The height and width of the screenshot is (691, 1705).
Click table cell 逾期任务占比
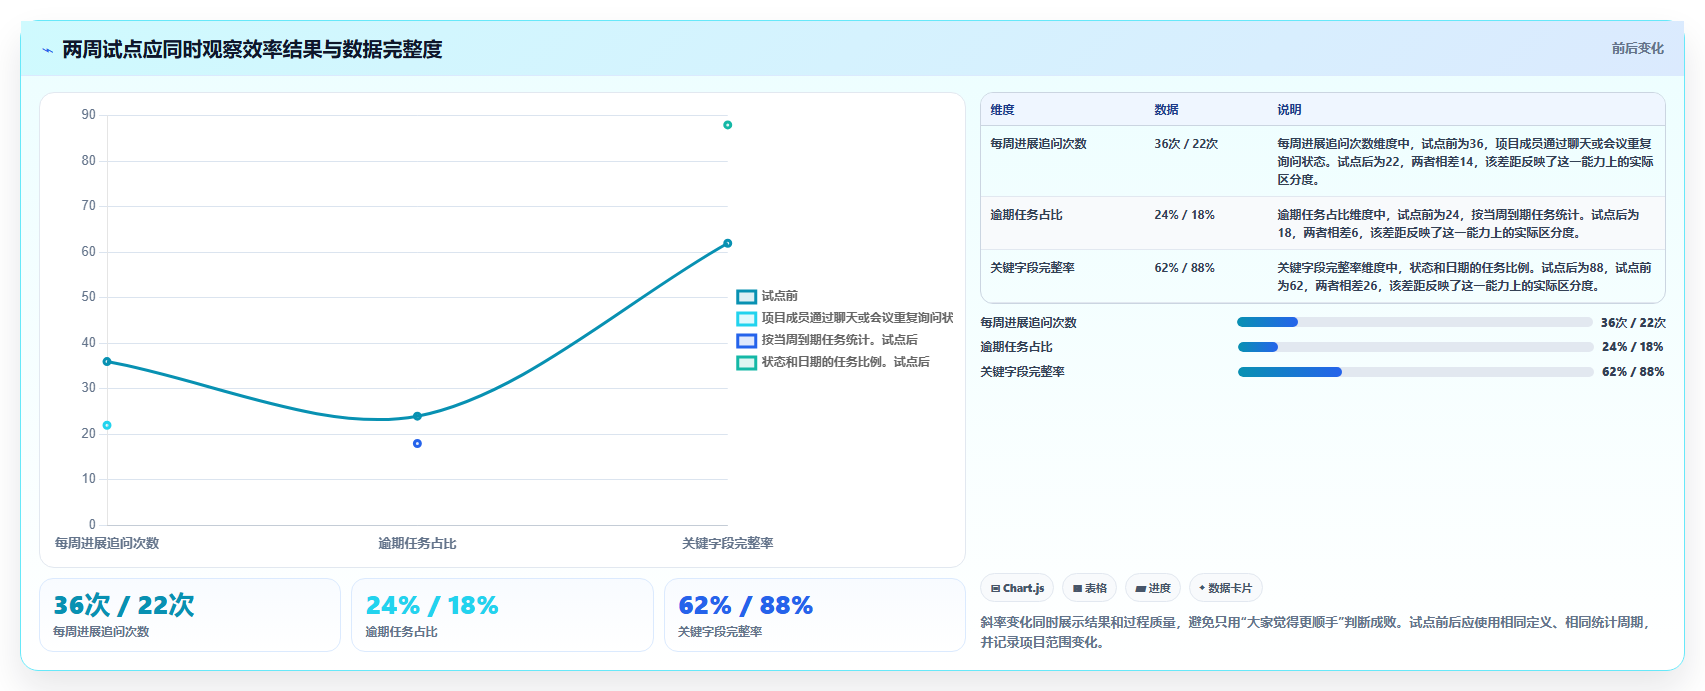pos(1026,215)
